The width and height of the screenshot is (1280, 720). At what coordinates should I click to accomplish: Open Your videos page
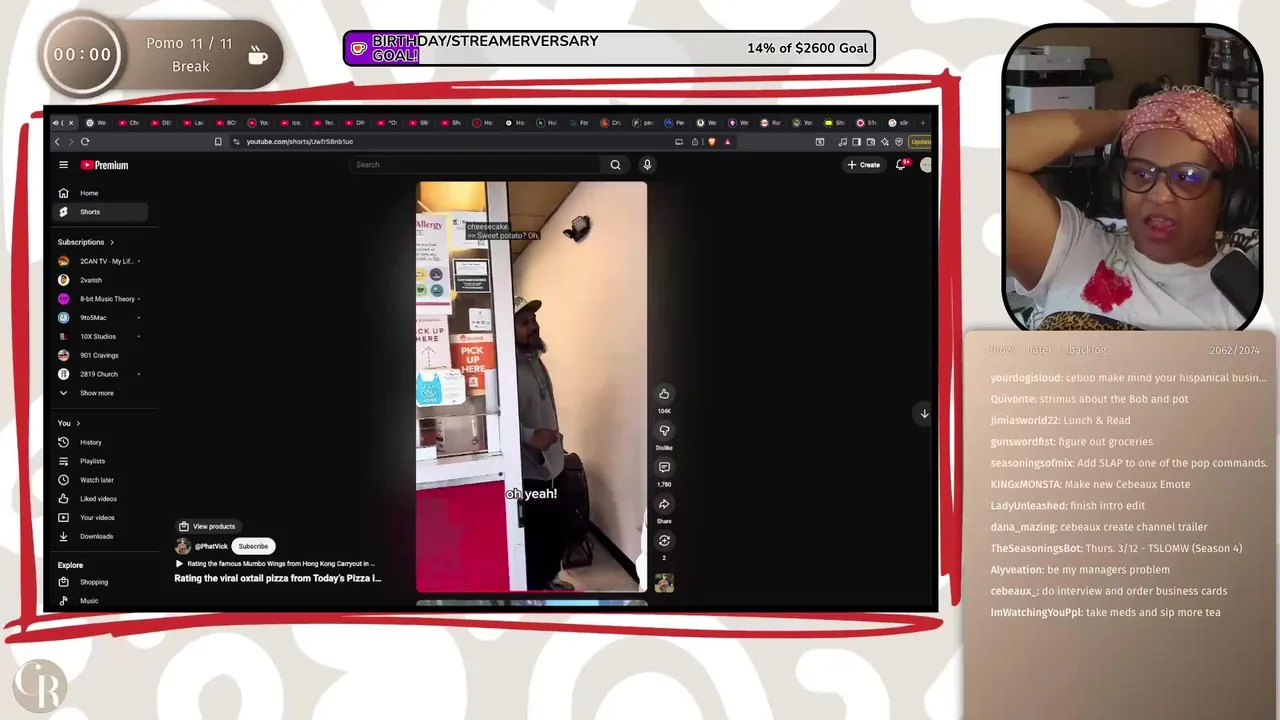102,518
